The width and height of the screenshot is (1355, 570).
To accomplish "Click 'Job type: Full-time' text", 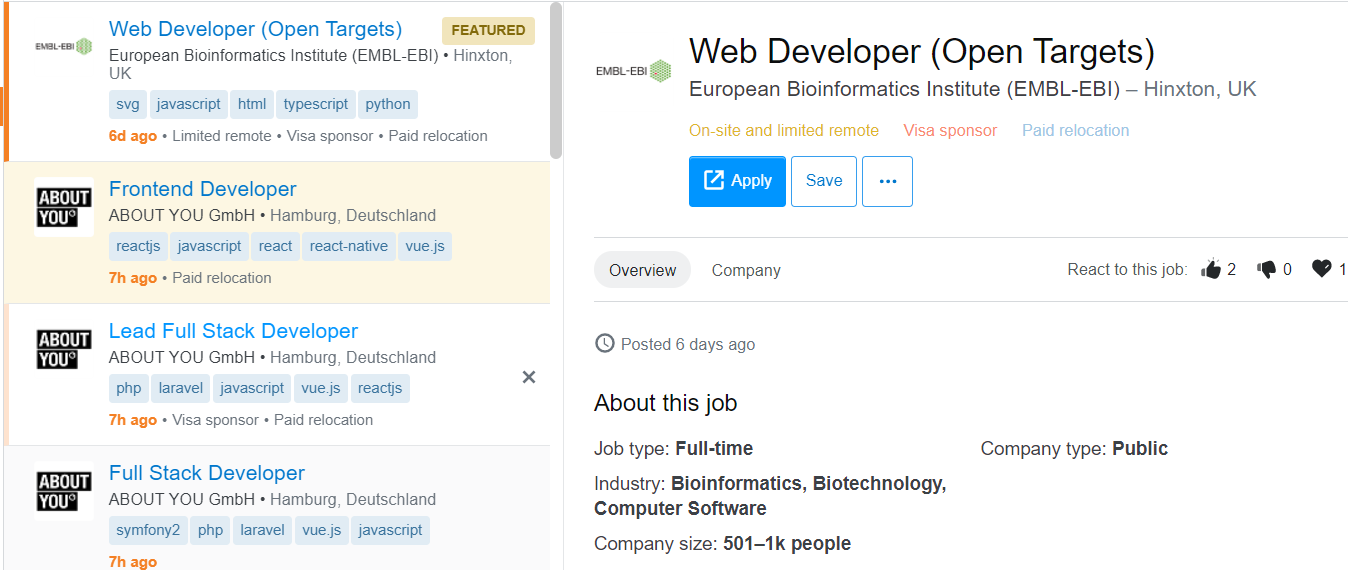I will [673, 449].
